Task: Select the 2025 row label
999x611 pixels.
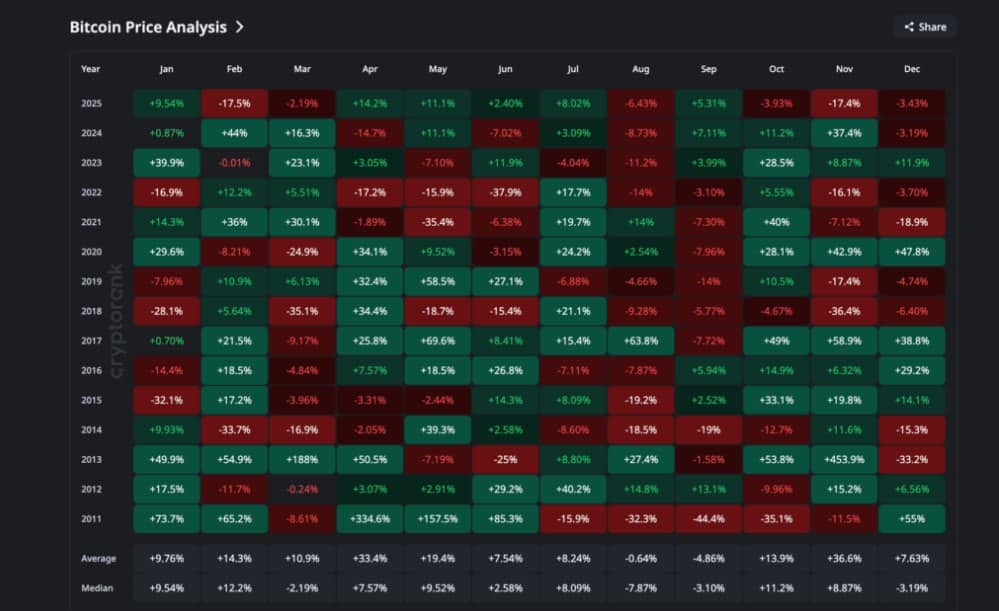Action: click(90, 103)
